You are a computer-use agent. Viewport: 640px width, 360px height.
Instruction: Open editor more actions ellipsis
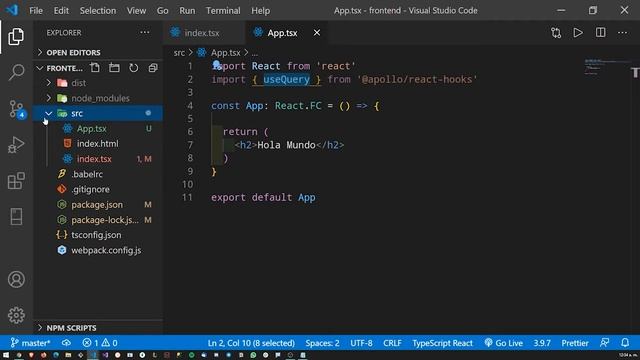click(622, 33)
